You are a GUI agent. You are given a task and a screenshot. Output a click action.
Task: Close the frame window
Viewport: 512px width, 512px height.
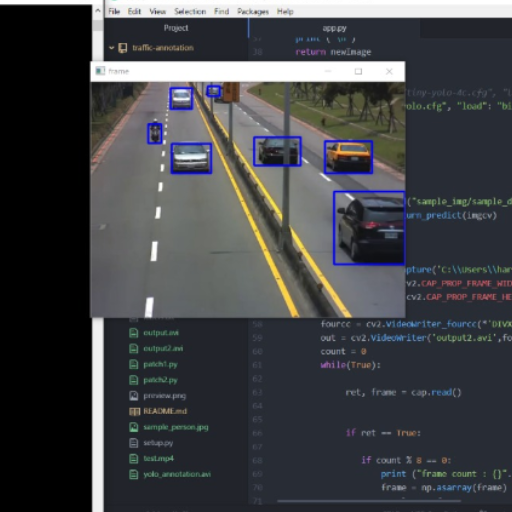tap(389, 71)
